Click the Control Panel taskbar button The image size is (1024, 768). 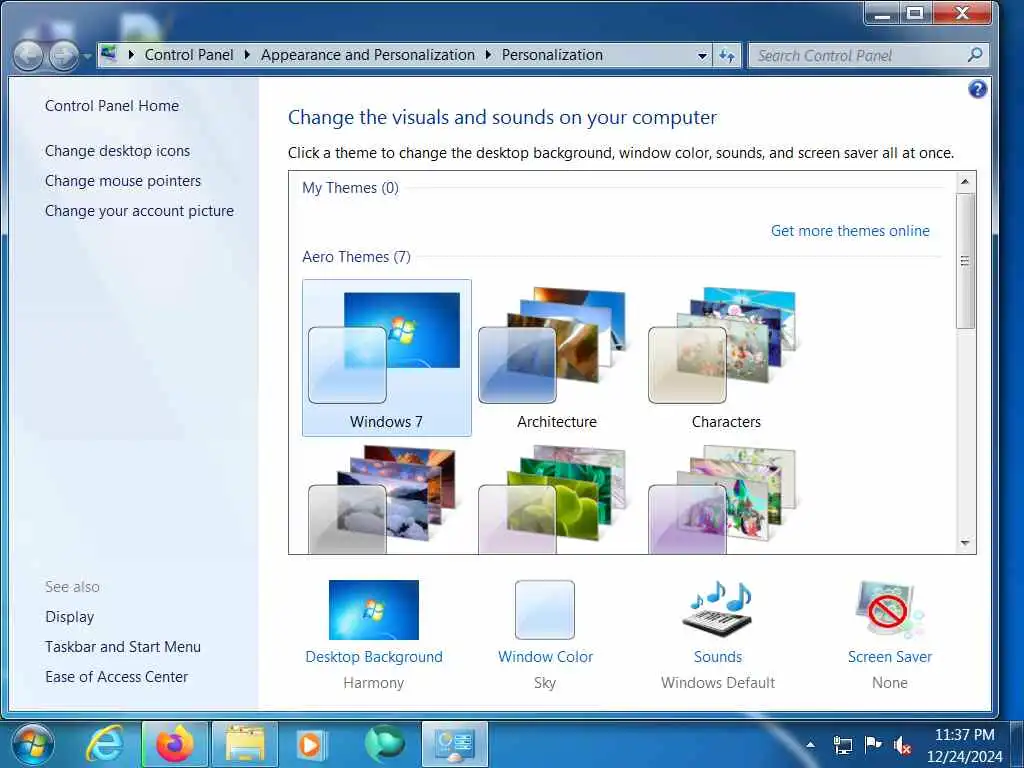pyautogui.click(x=455, y=744)
